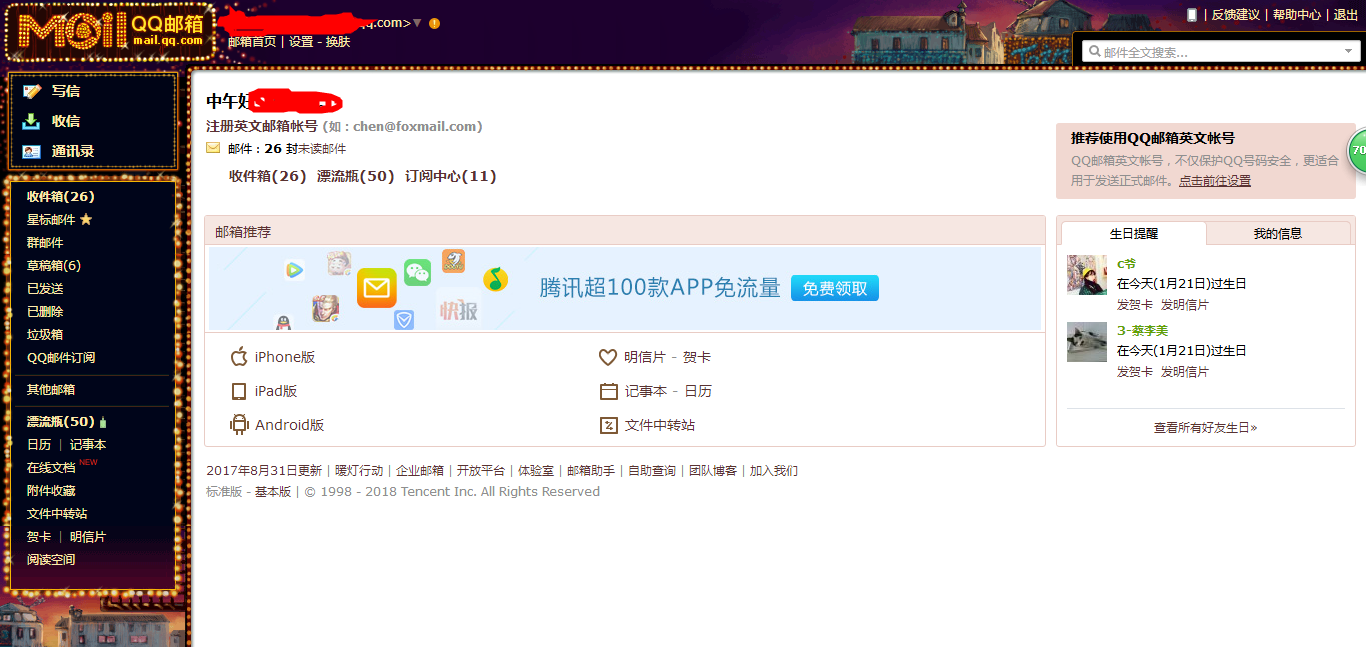
Task: Click the orange warning icon near email address
Action: pyautogui.click(x=434, y=23)
